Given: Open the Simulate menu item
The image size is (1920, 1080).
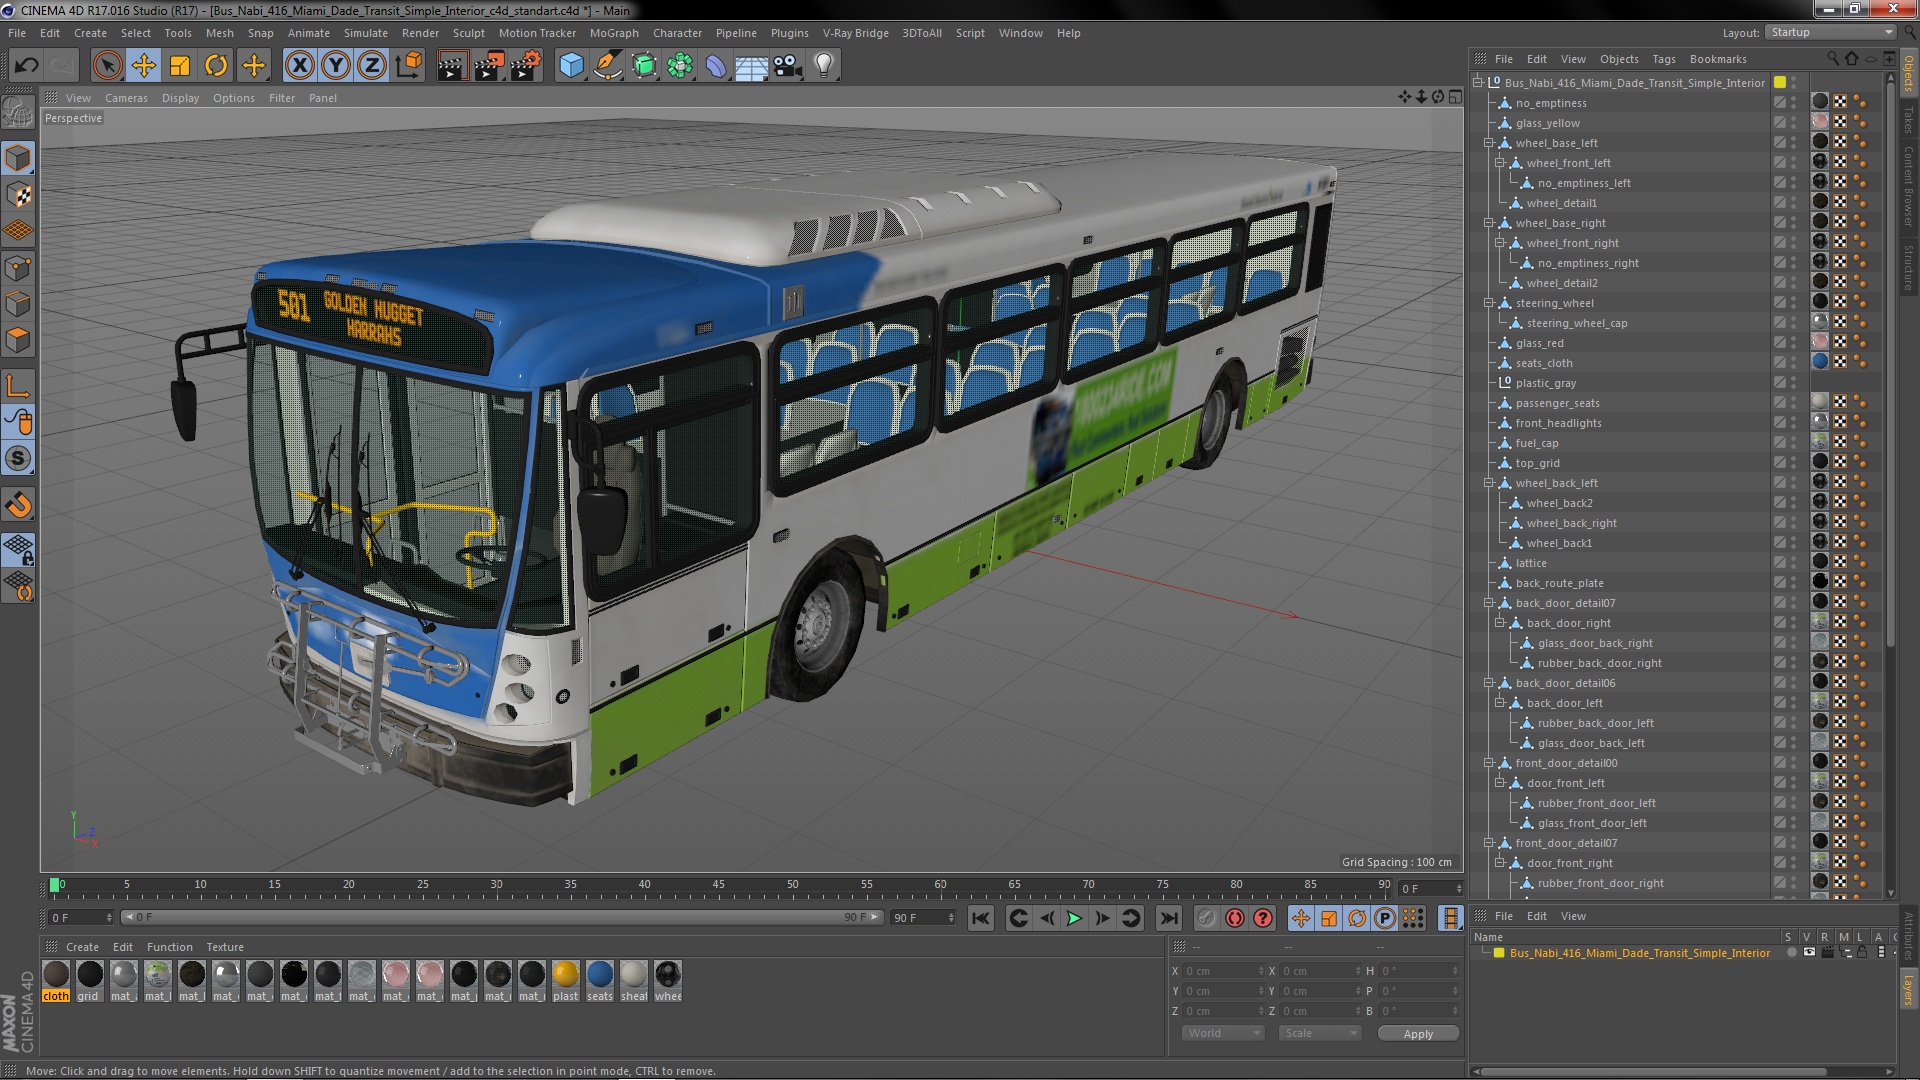Looking at the screenshot, I should coord(357,32).
